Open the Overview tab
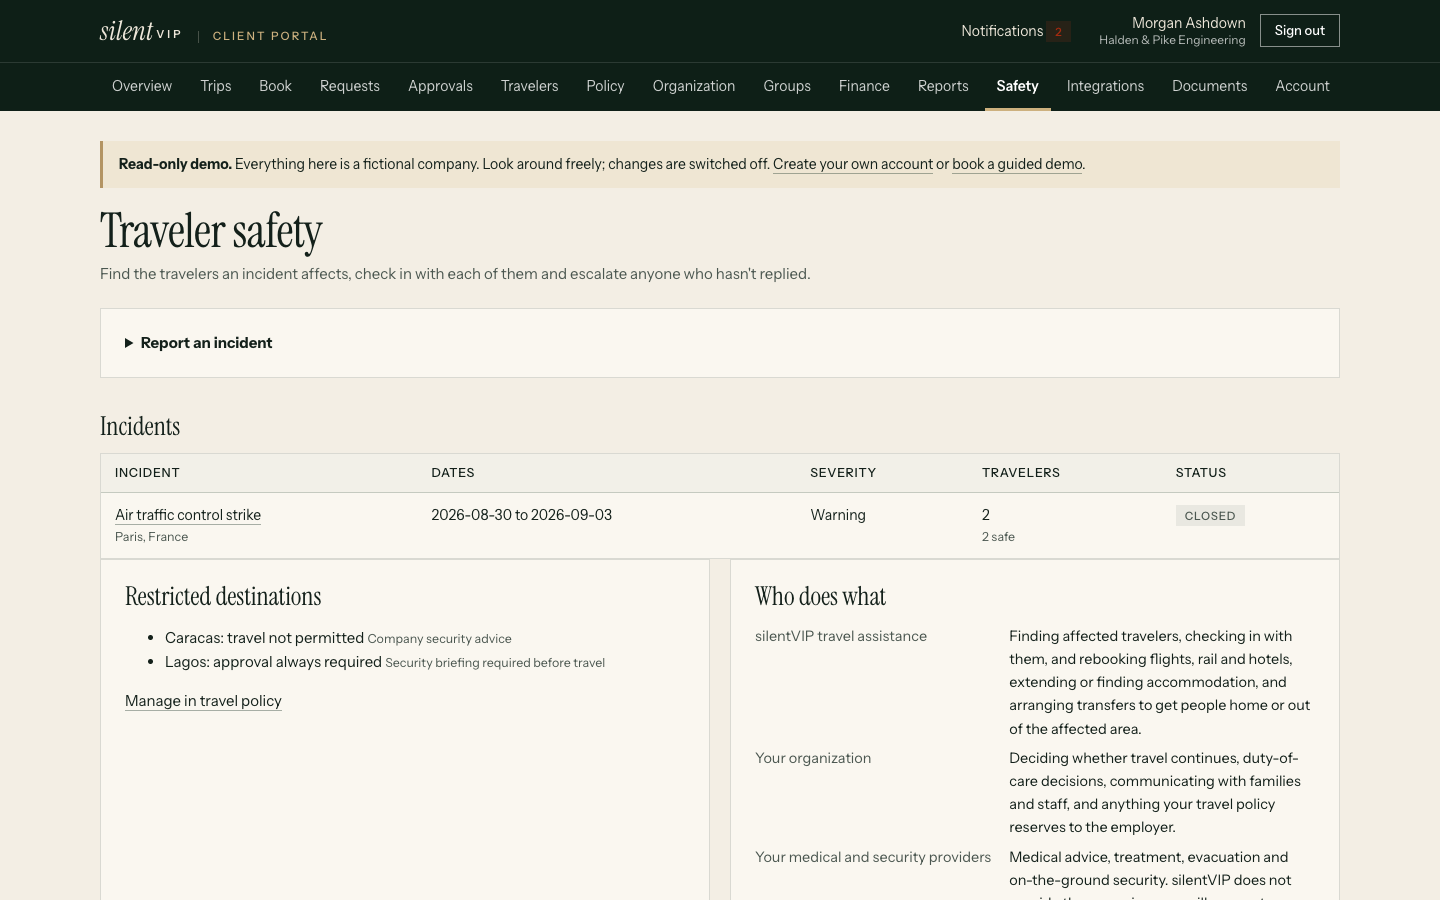 (x=142, y=86)
